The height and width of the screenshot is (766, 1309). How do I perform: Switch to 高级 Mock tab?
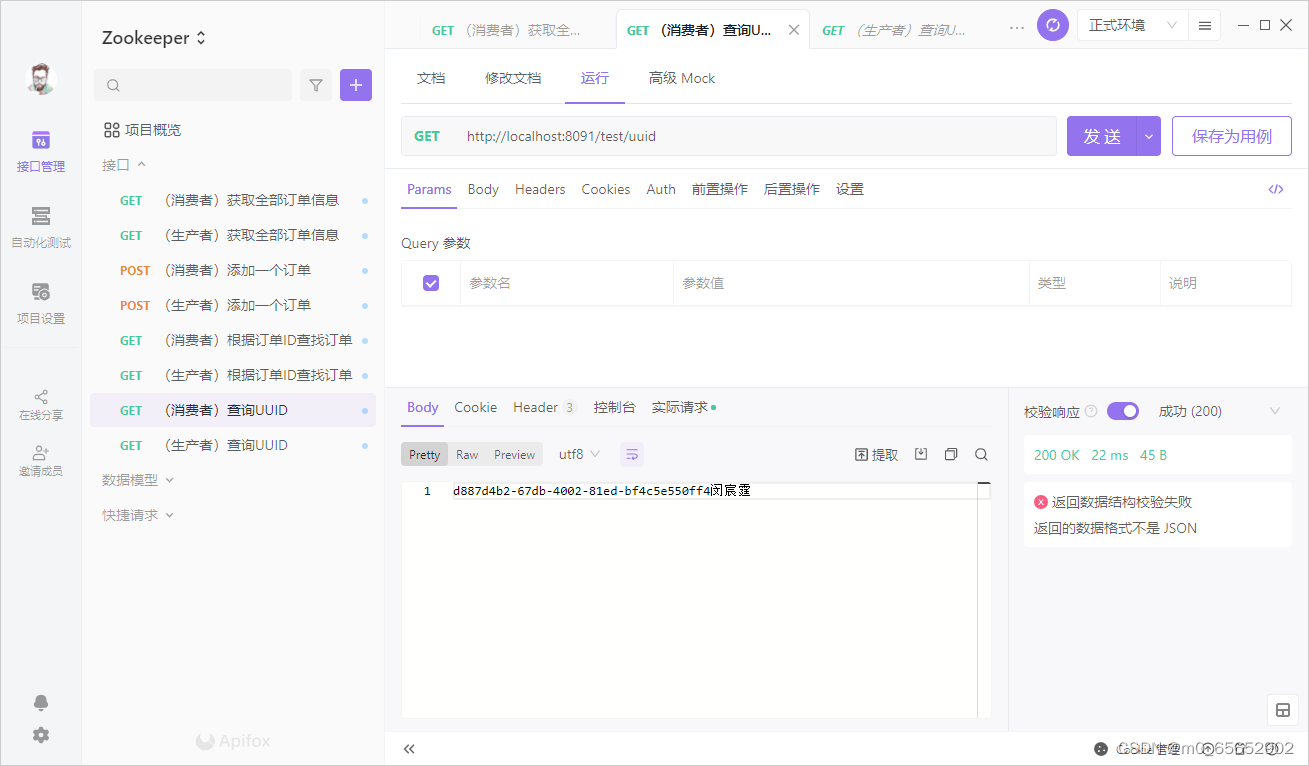tap(682, 78)
